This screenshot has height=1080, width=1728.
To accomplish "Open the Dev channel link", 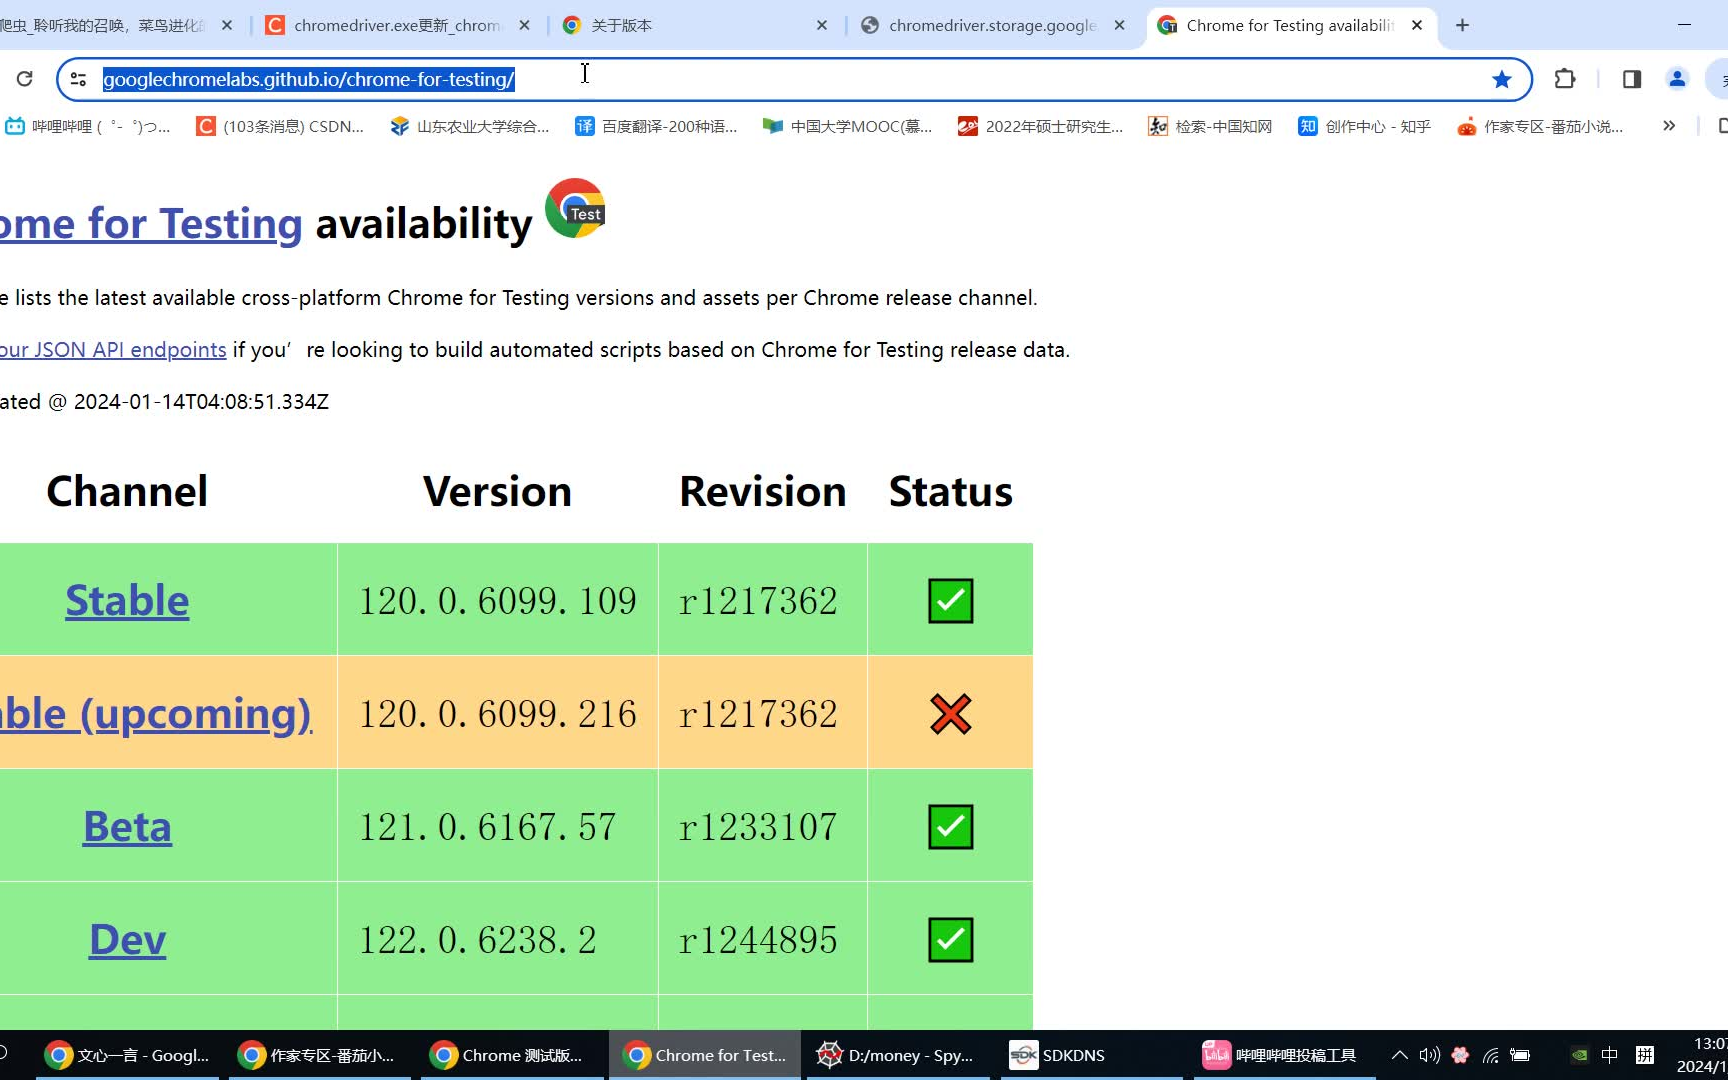I will pyautogui.click(x=127, y=939).
